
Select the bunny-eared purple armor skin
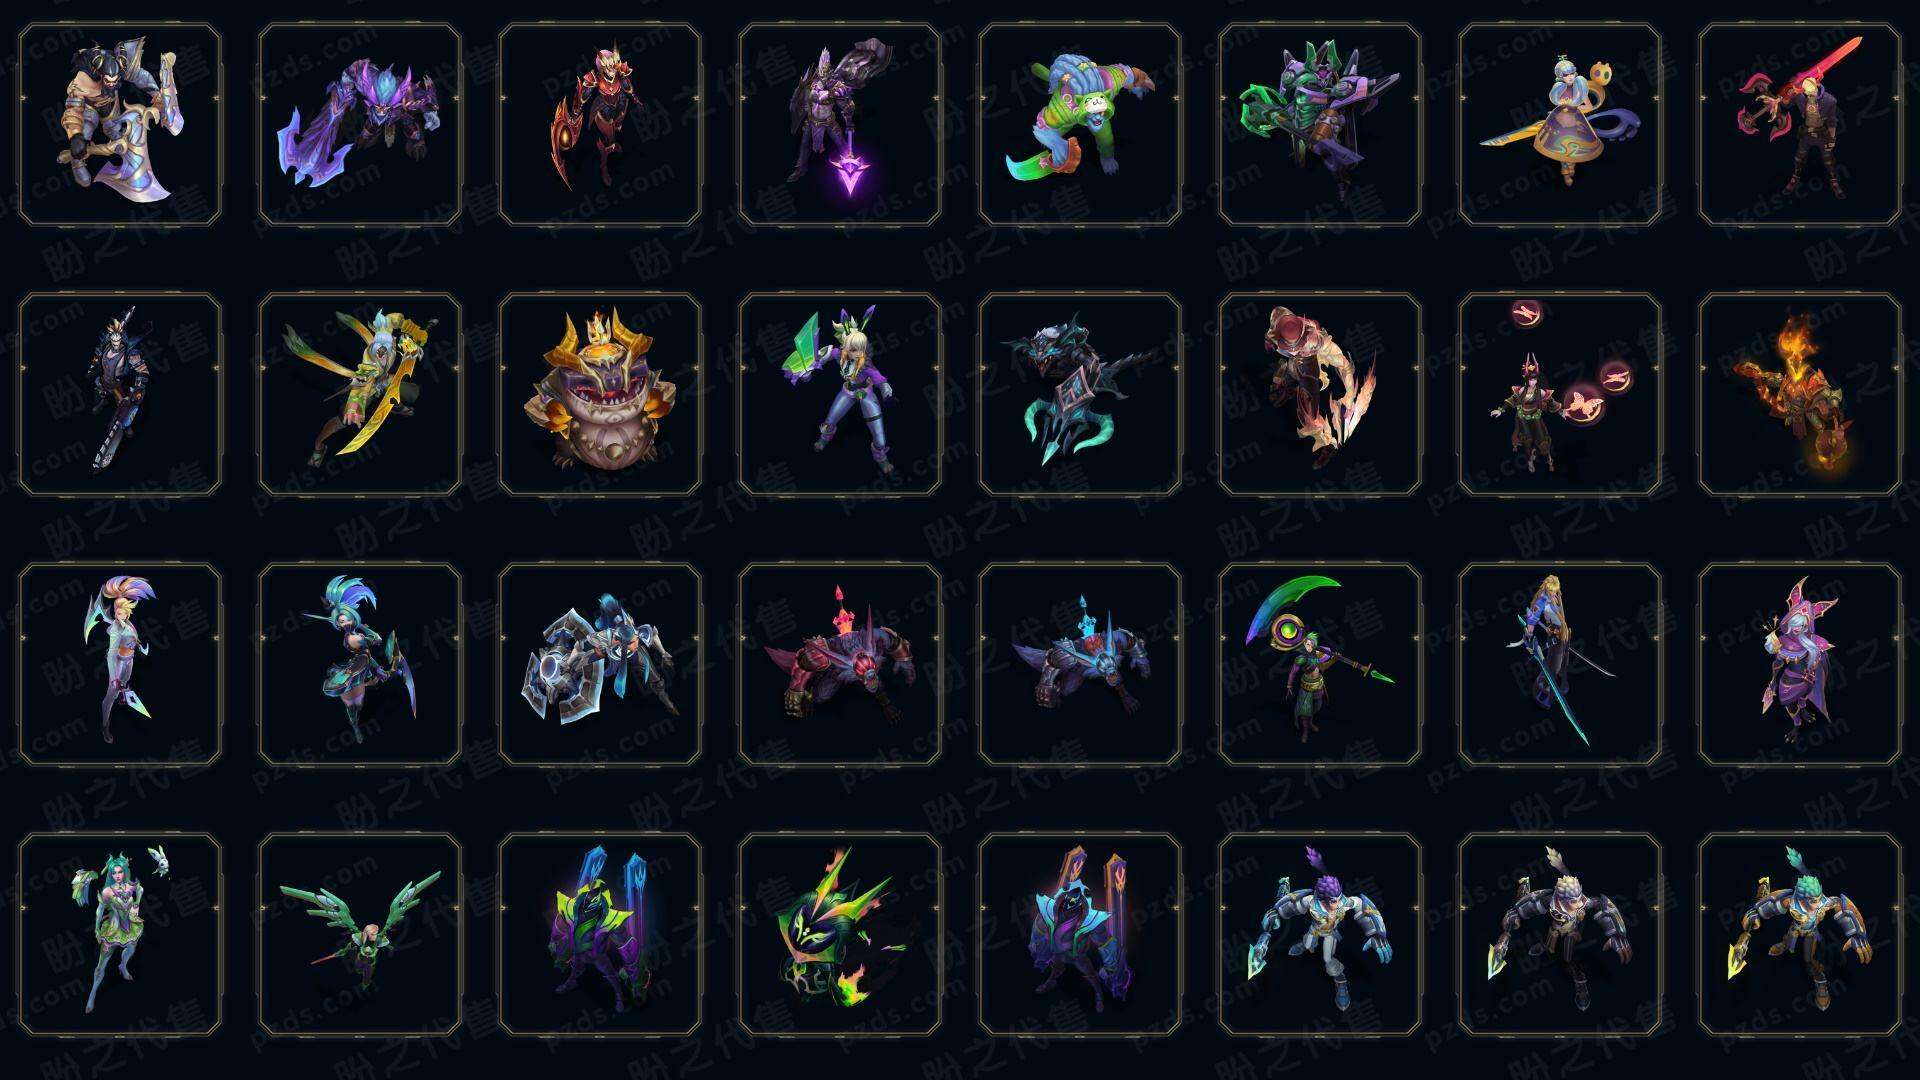point(840,394)
